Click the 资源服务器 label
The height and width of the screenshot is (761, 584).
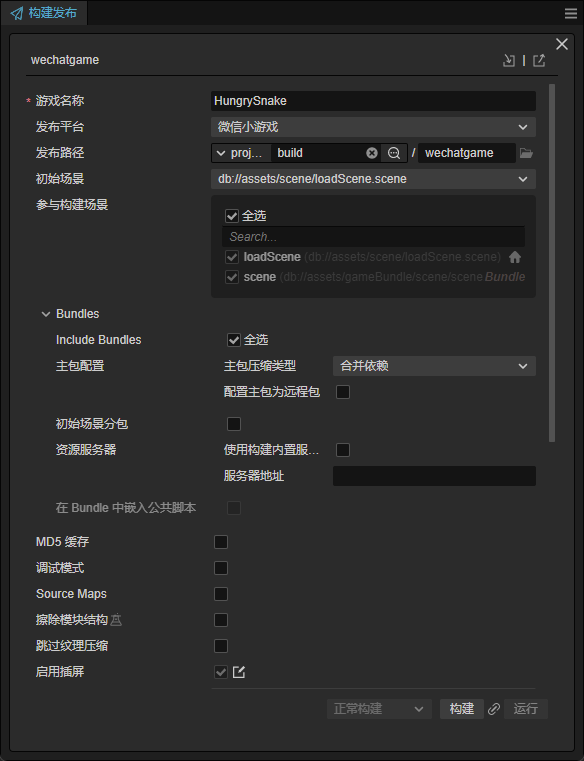point(86,450)
